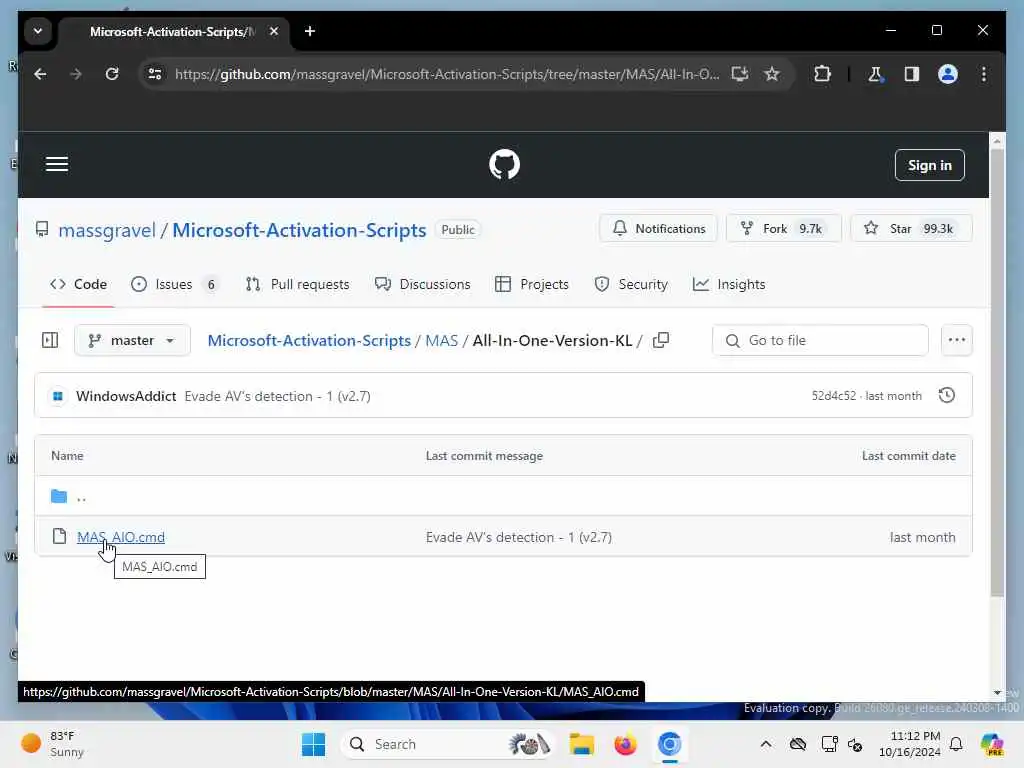The image size is (1024, 768).
Task: Open the Windows Start menu
Action: 313,744
